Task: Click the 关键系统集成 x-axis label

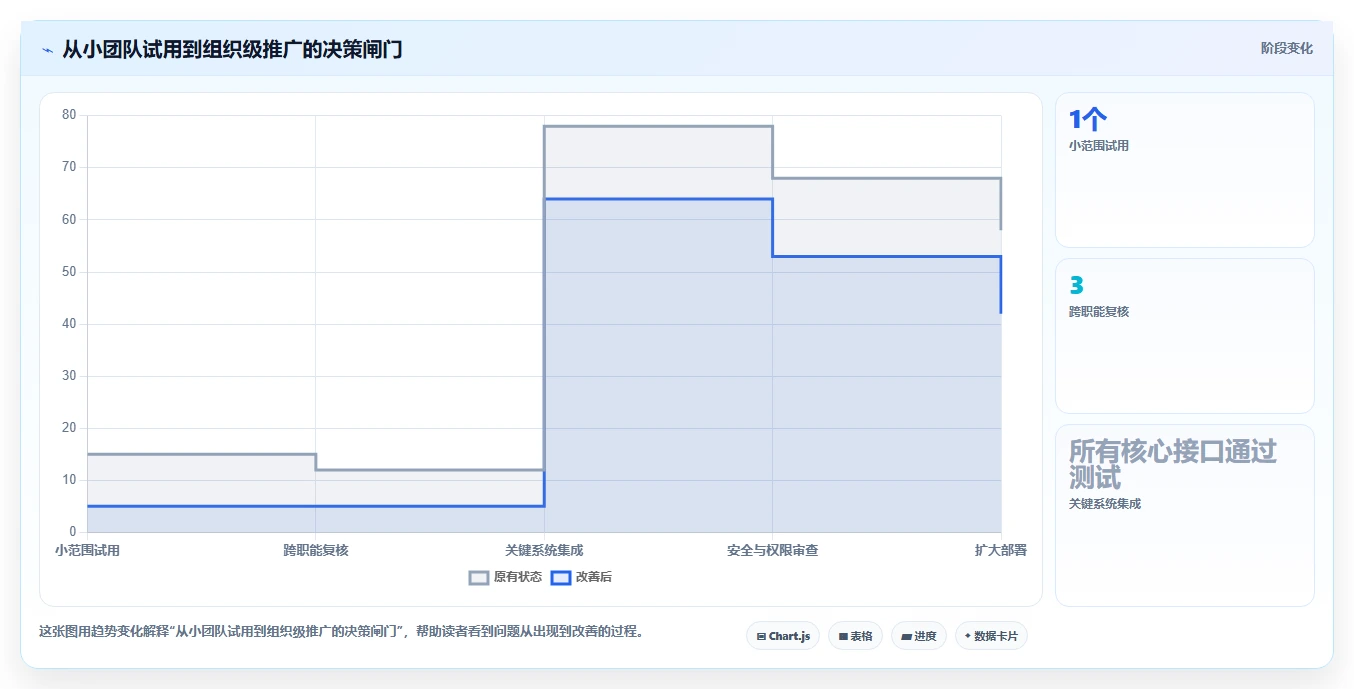Action: tap(544, 550)
